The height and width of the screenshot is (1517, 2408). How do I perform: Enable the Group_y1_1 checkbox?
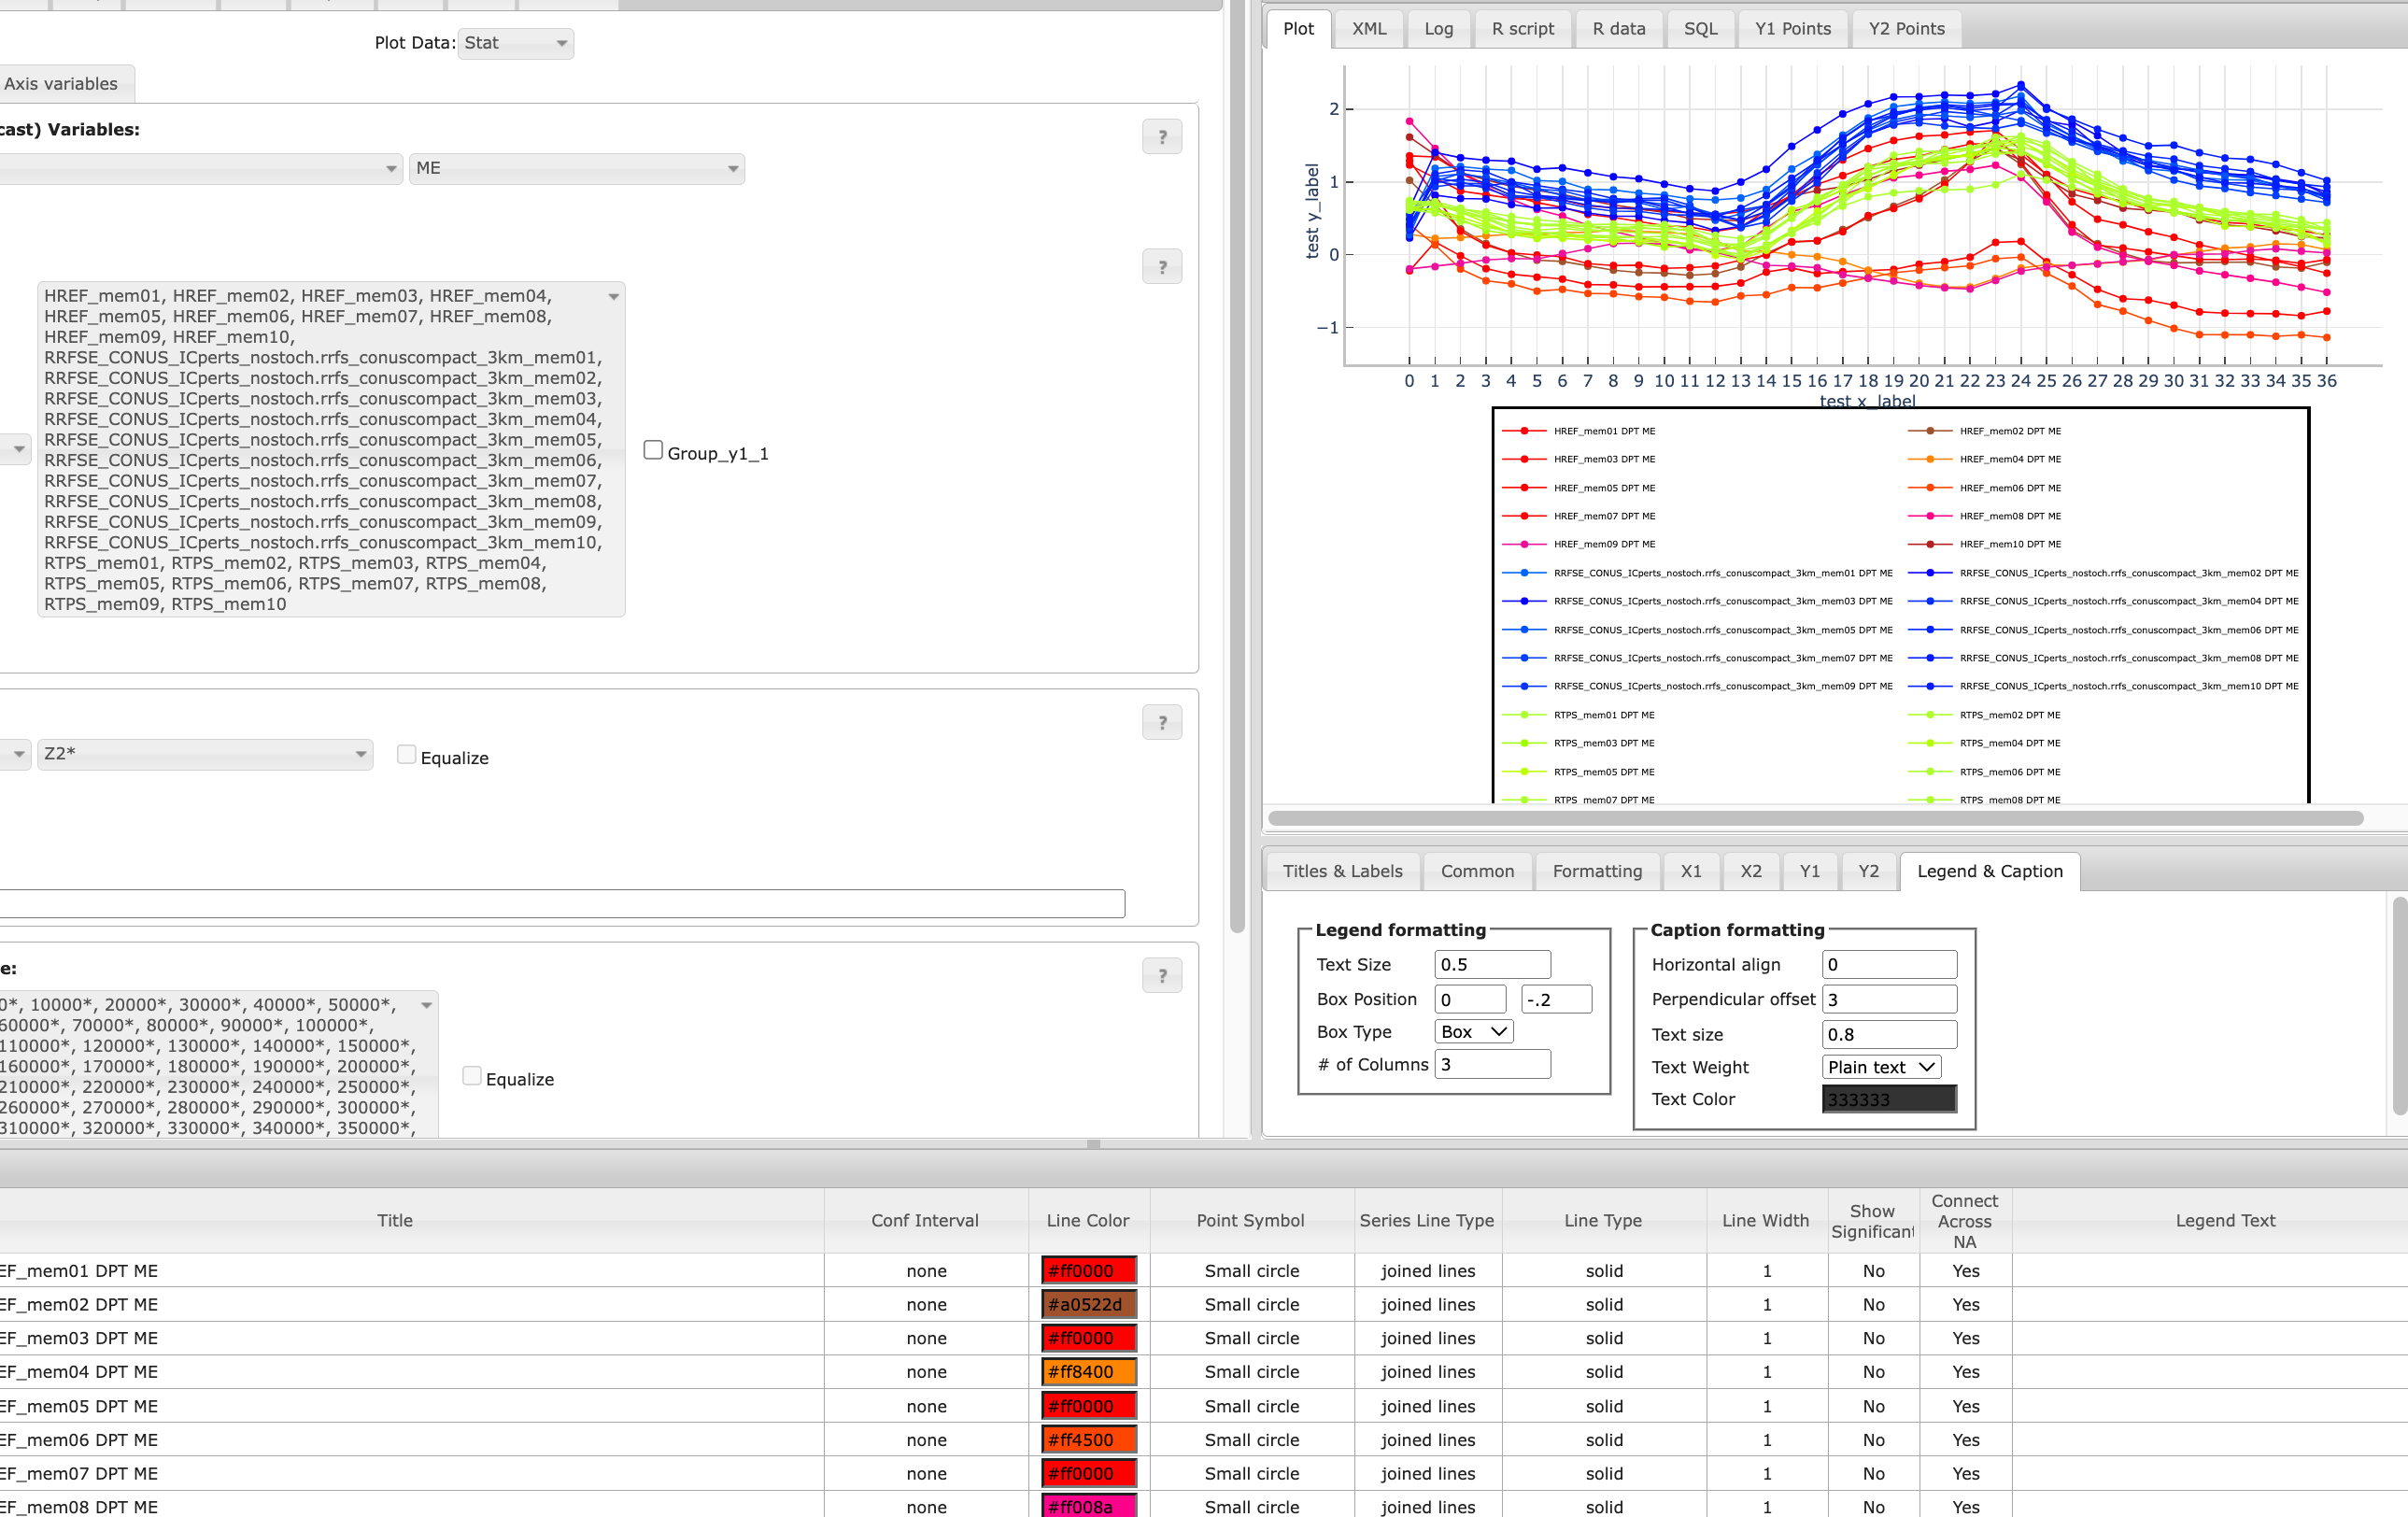click(x=653, y=449)
